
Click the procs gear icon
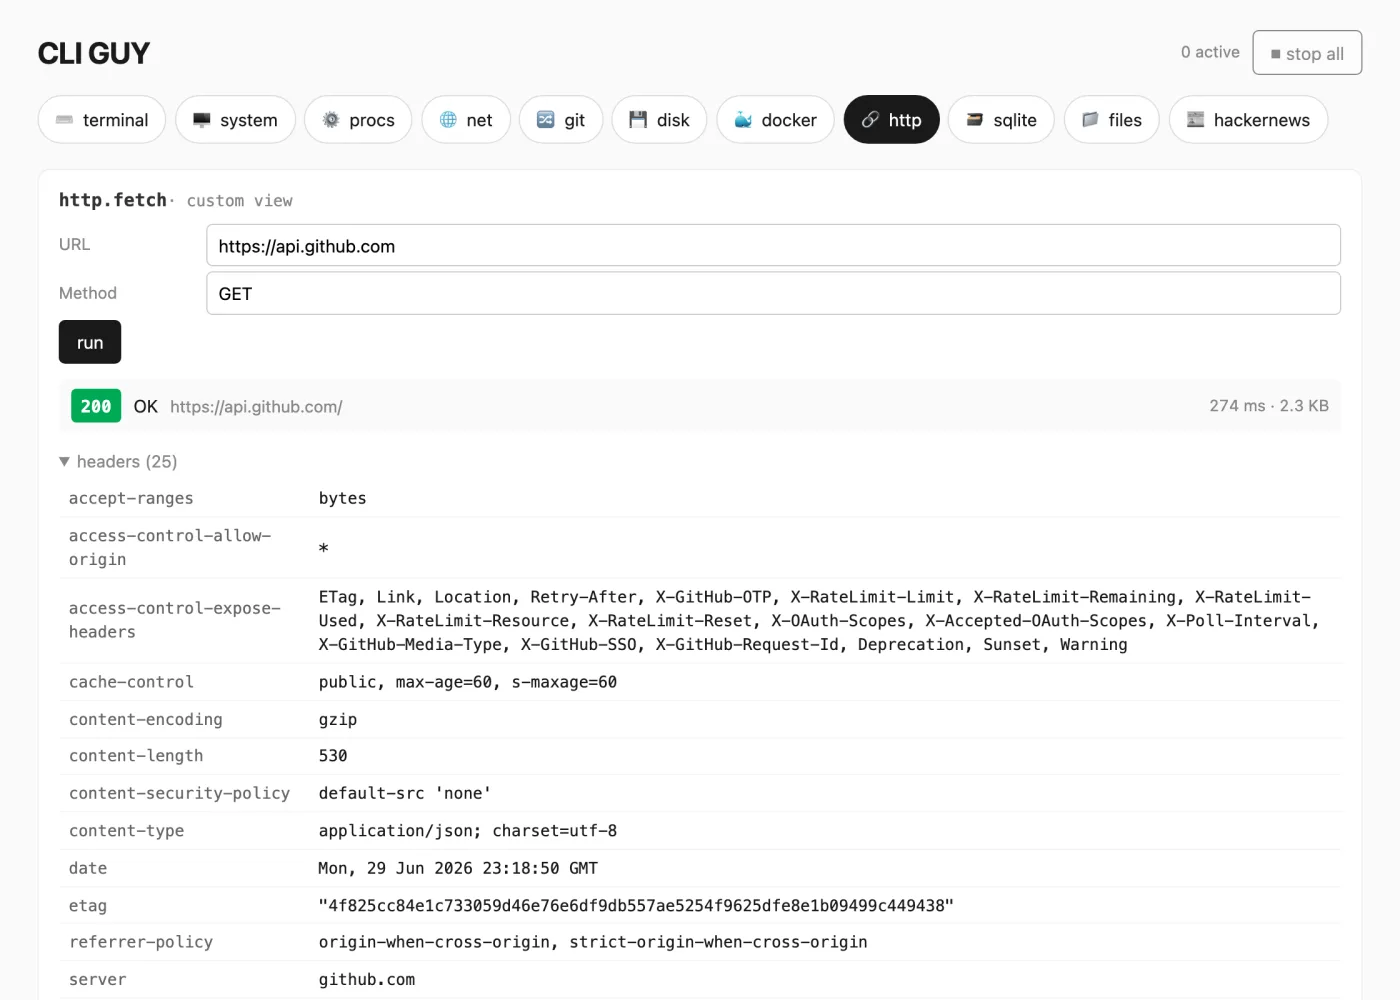coord(331,120)
